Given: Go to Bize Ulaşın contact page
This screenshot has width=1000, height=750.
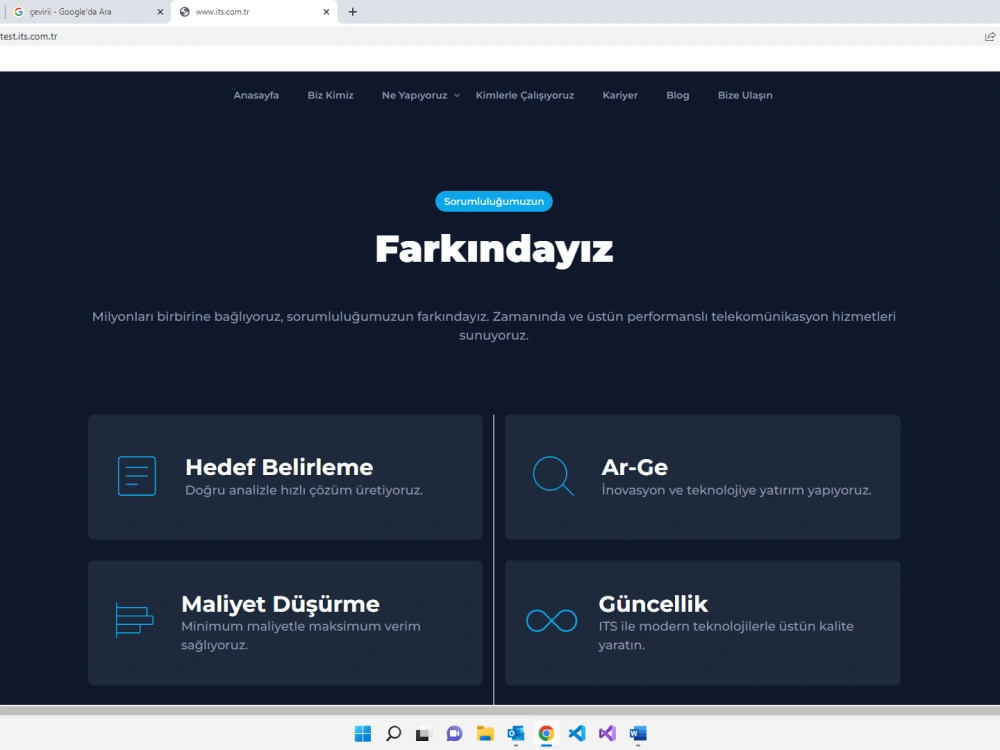Looking at the screenshot, I should pyautogui.click(x=745, y=95).
